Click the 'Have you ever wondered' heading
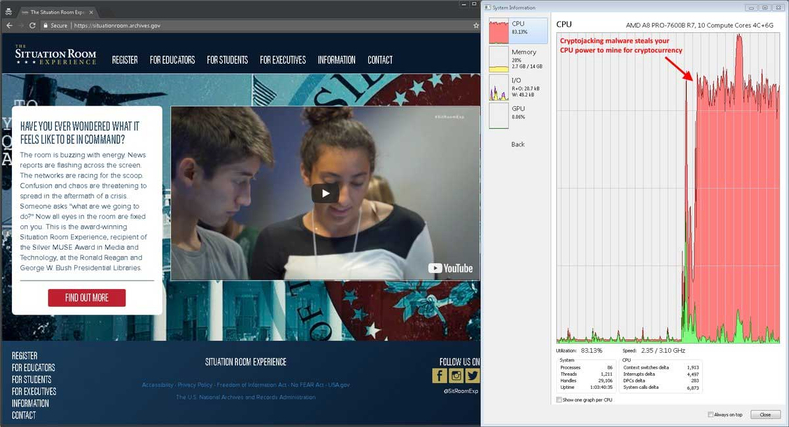Viewport: 789px width, 427px height. (x=80, y=133)
